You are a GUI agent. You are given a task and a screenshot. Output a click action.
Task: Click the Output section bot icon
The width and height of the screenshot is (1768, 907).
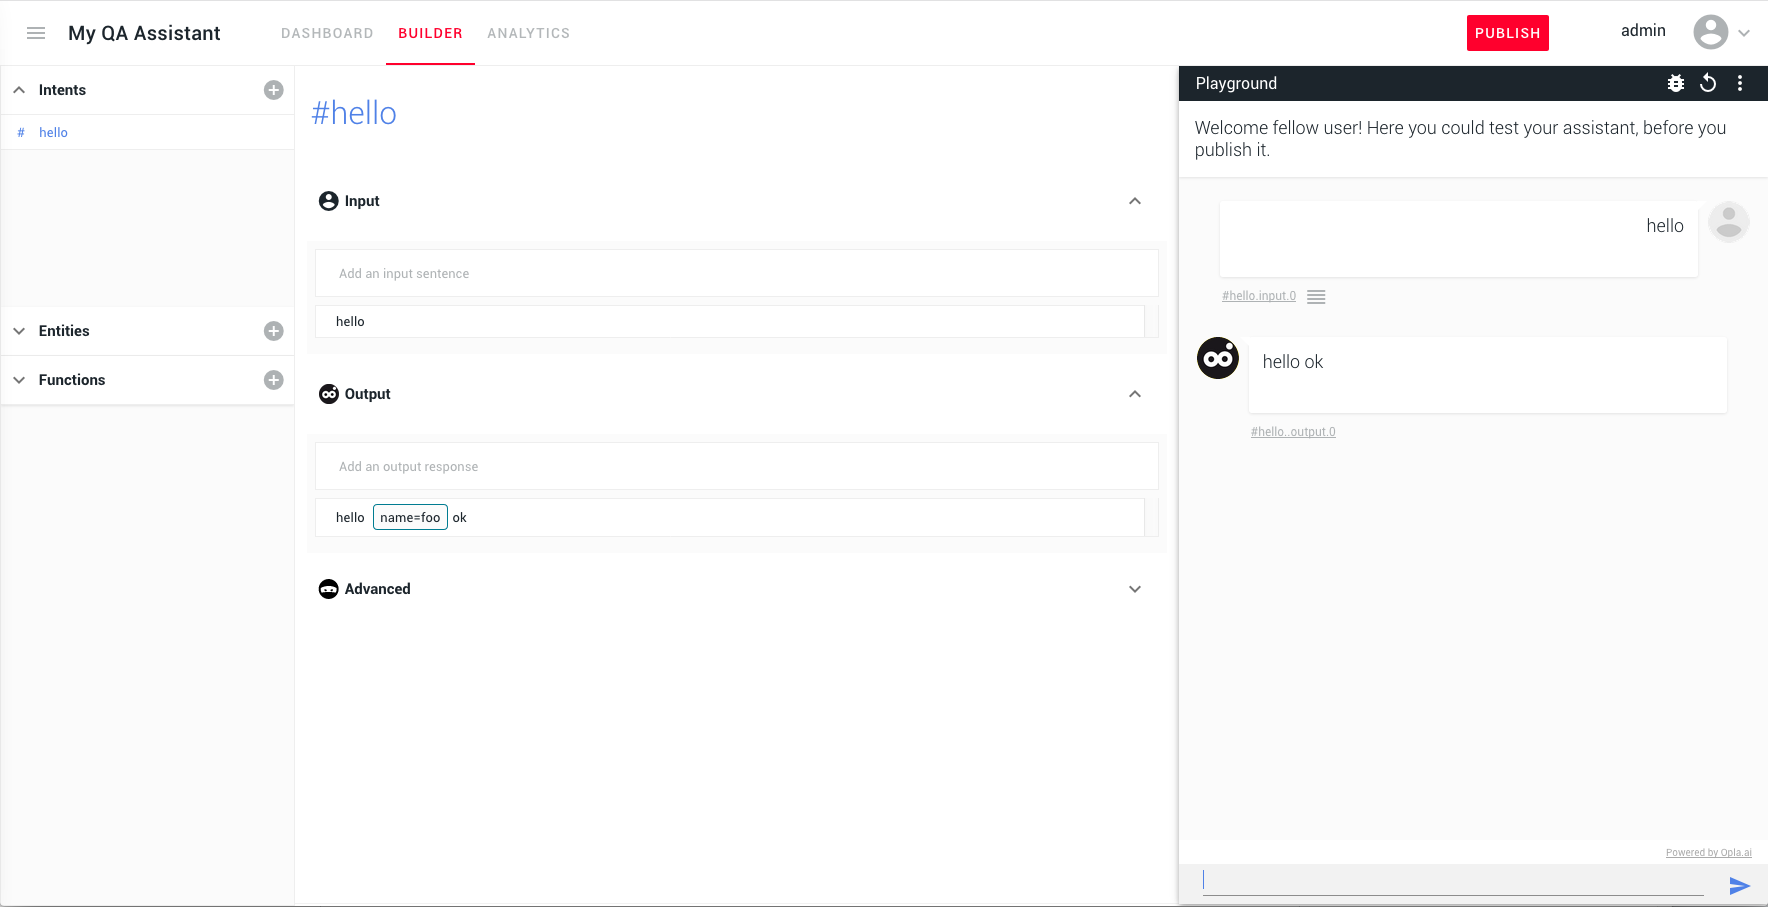(328, 394)
